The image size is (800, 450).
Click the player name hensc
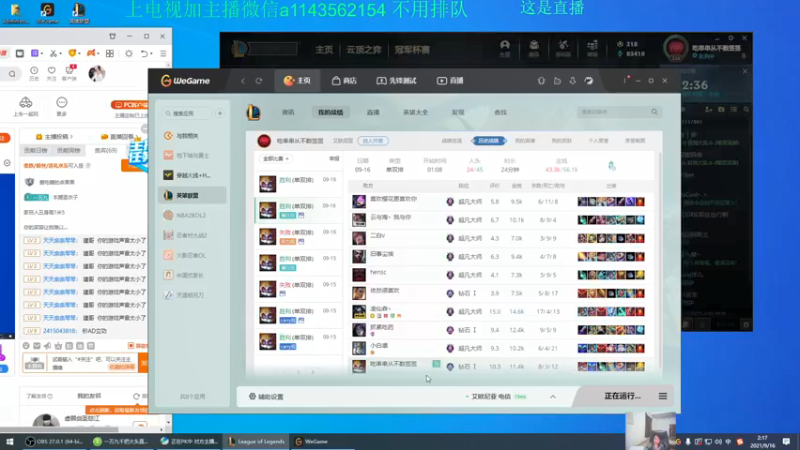[x=378, y=272]
